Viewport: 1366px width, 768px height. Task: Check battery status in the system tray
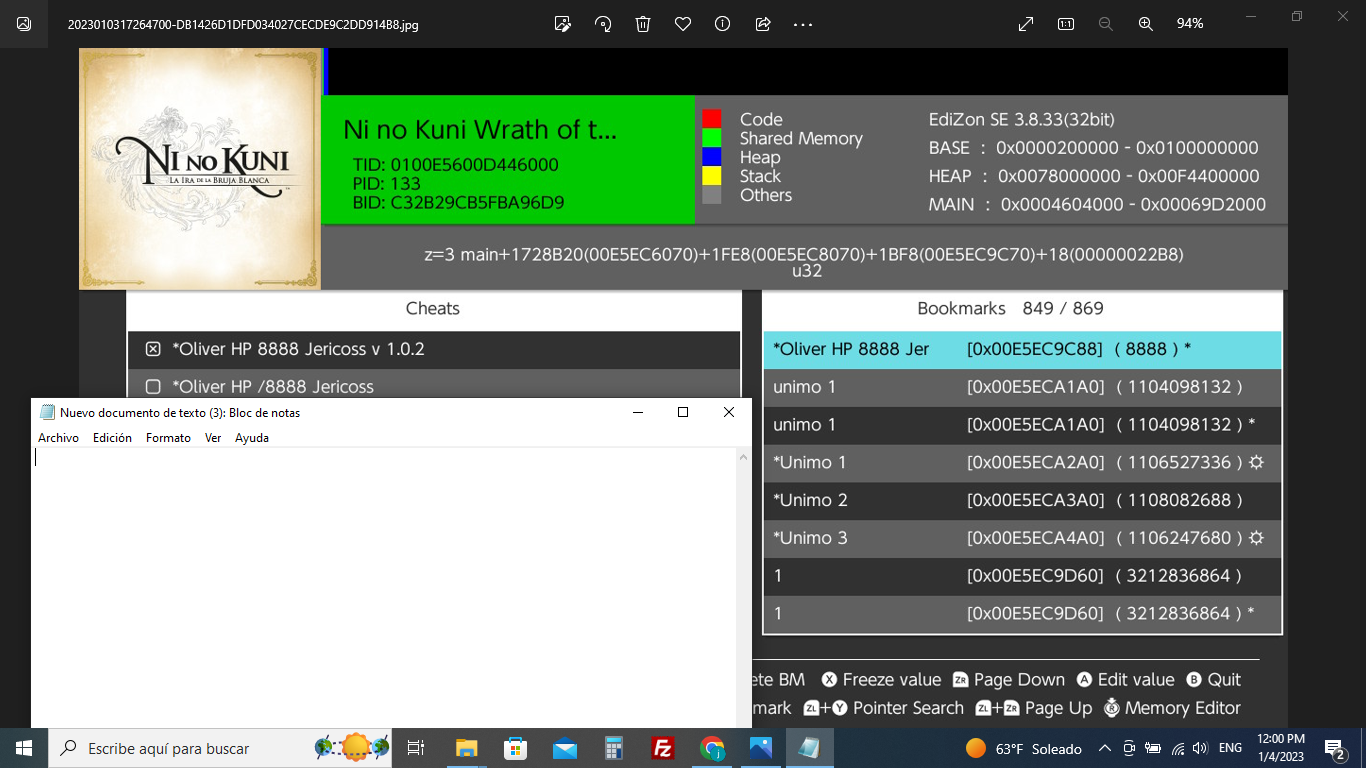point(1153,748)
